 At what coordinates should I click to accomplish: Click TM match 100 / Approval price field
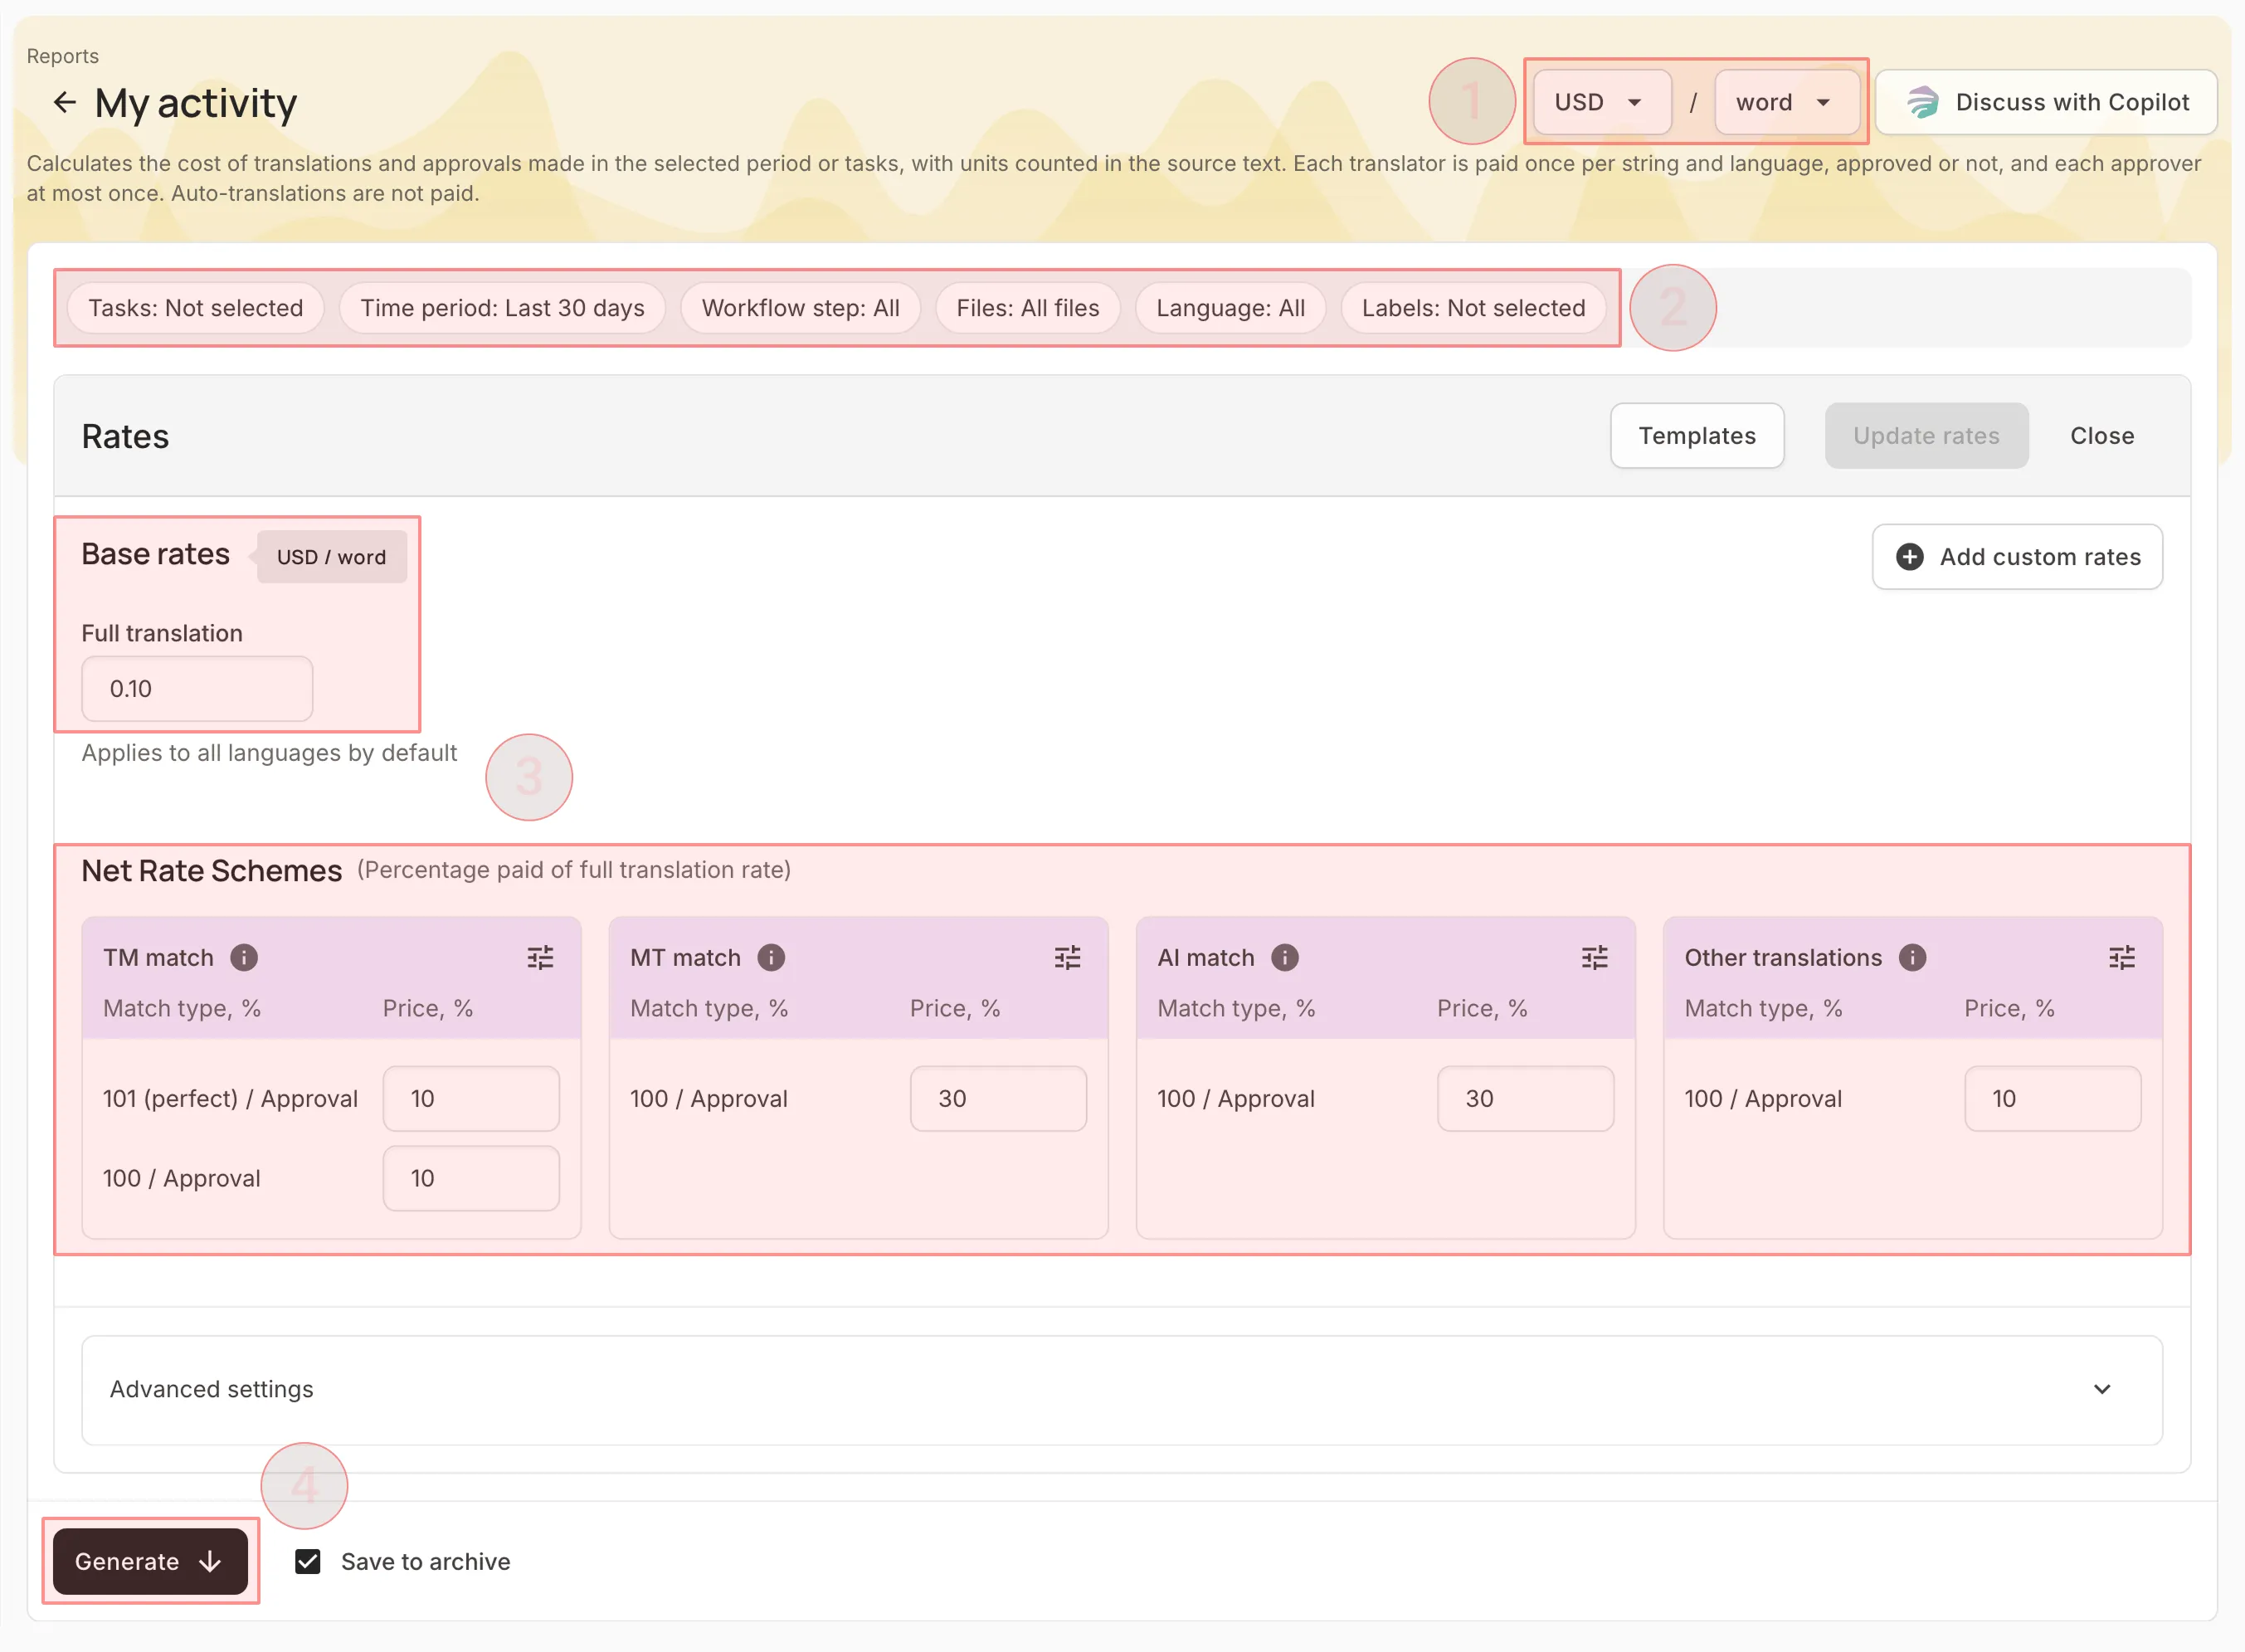471,1178
